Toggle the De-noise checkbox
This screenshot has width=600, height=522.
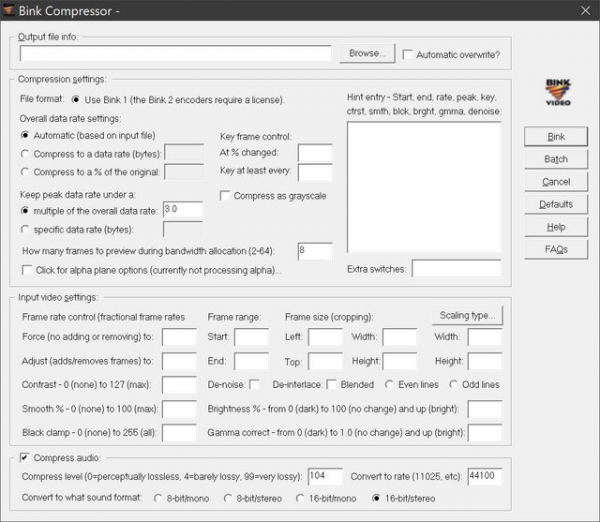254,384
